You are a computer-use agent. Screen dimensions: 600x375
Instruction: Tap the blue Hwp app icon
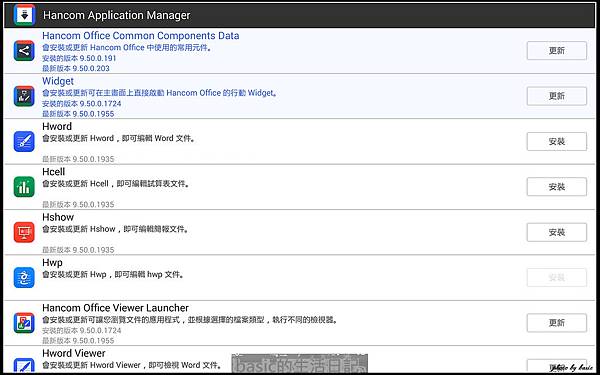click(x=24, y=277)
